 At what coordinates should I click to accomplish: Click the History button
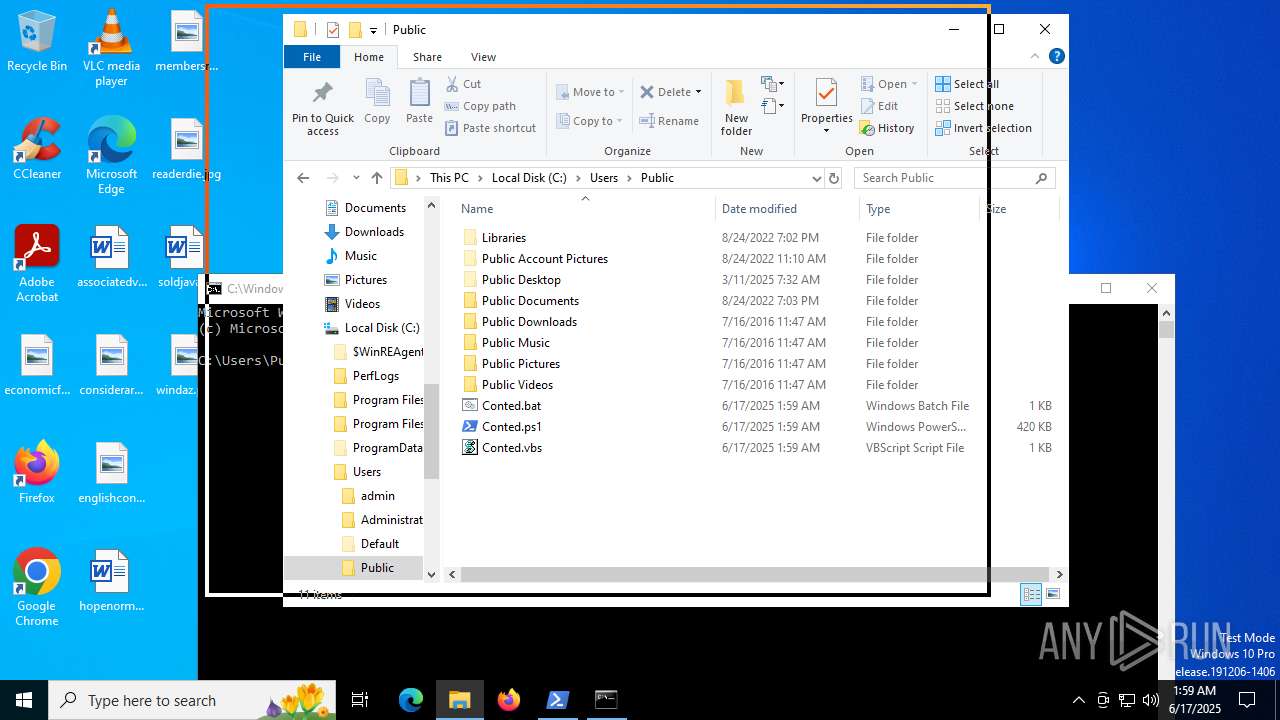[887, 128]
